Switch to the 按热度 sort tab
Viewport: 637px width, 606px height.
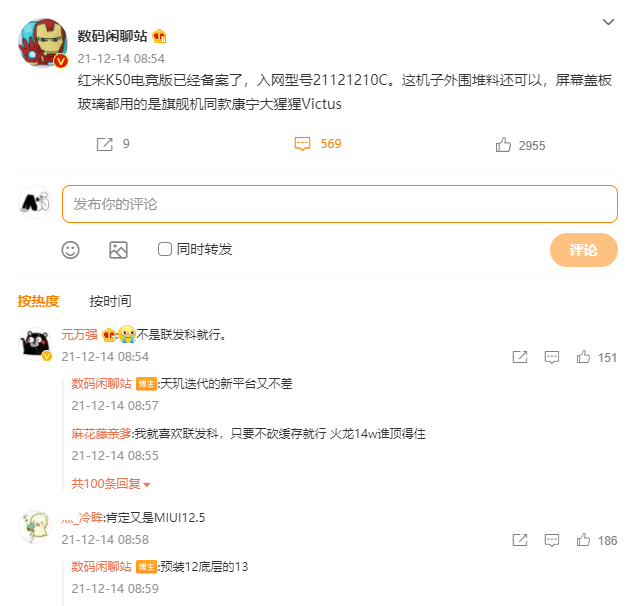tap(38, 301)
